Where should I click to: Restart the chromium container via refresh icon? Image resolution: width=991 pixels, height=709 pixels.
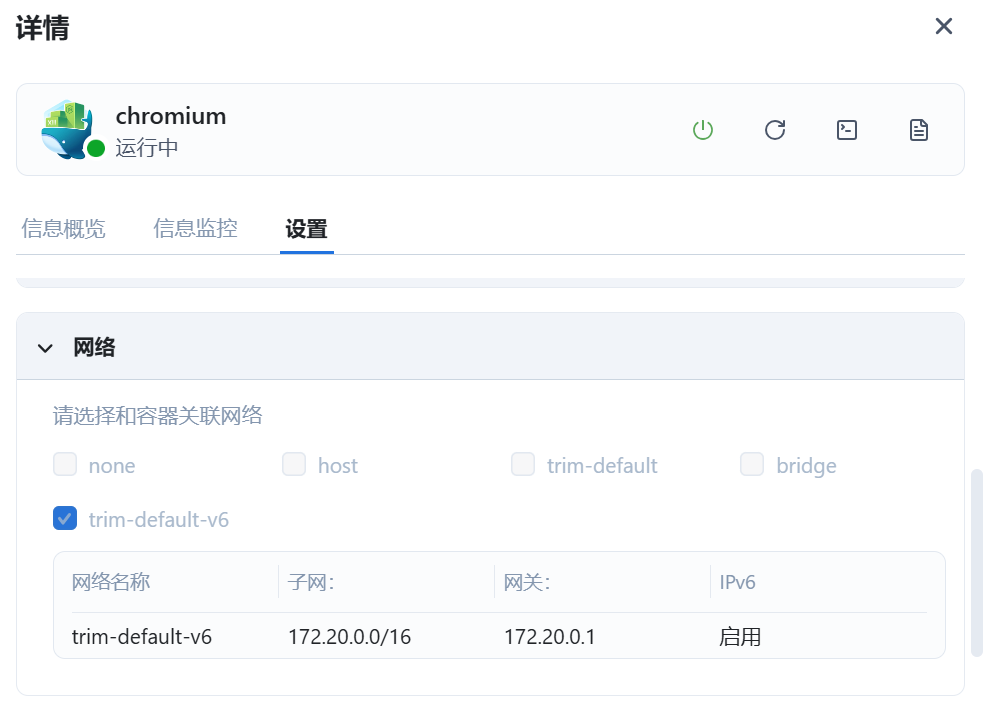[x=775, y=130]
